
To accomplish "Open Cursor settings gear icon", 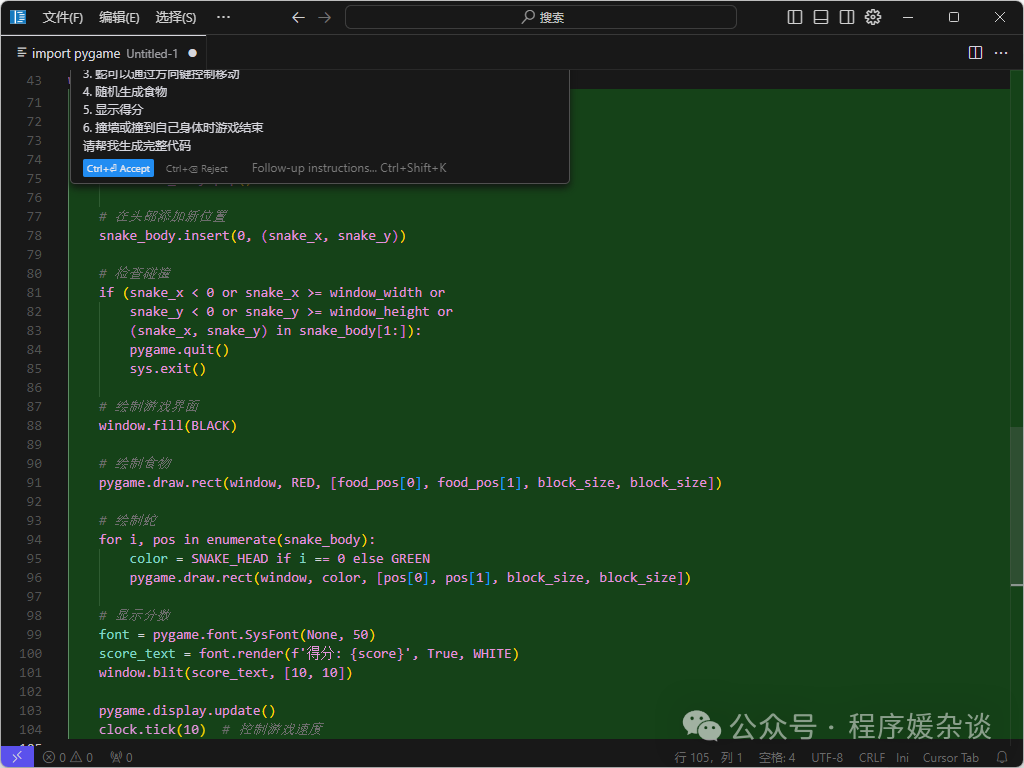I will [873, 17].
